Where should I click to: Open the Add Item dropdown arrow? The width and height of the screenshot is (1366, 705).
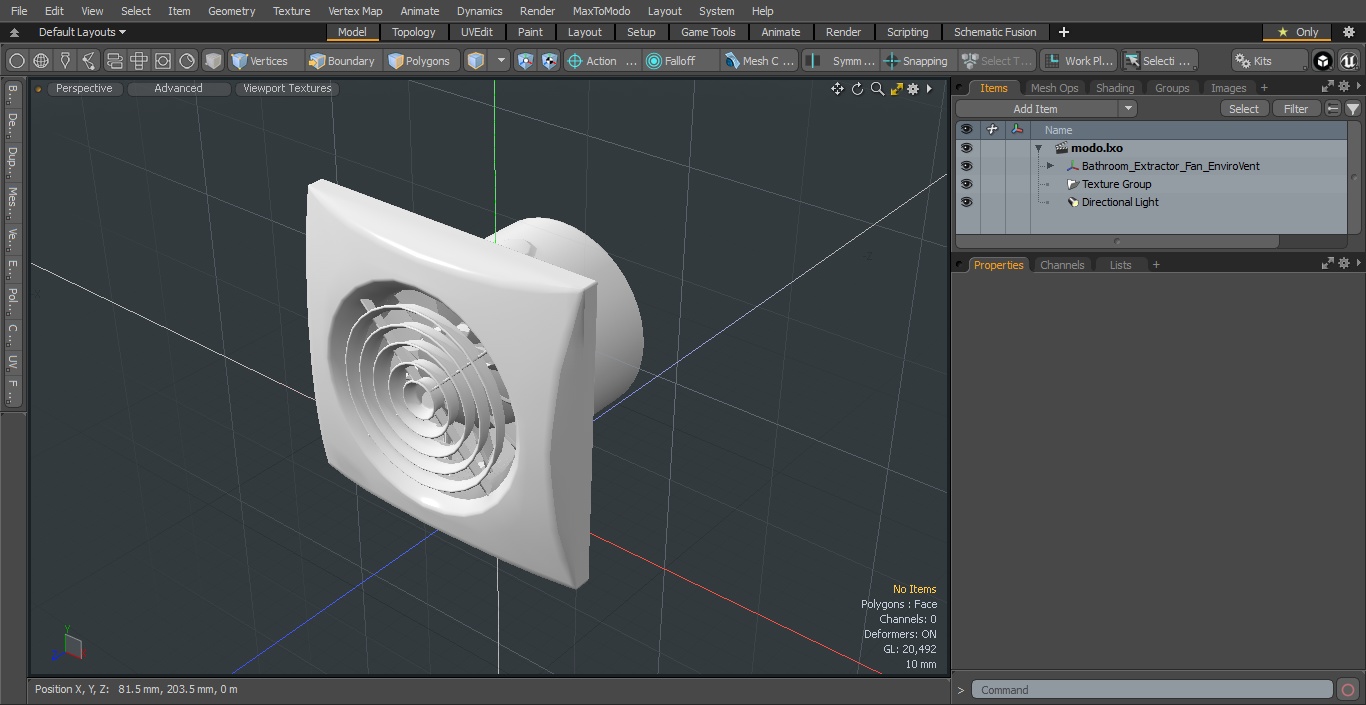1128,108
